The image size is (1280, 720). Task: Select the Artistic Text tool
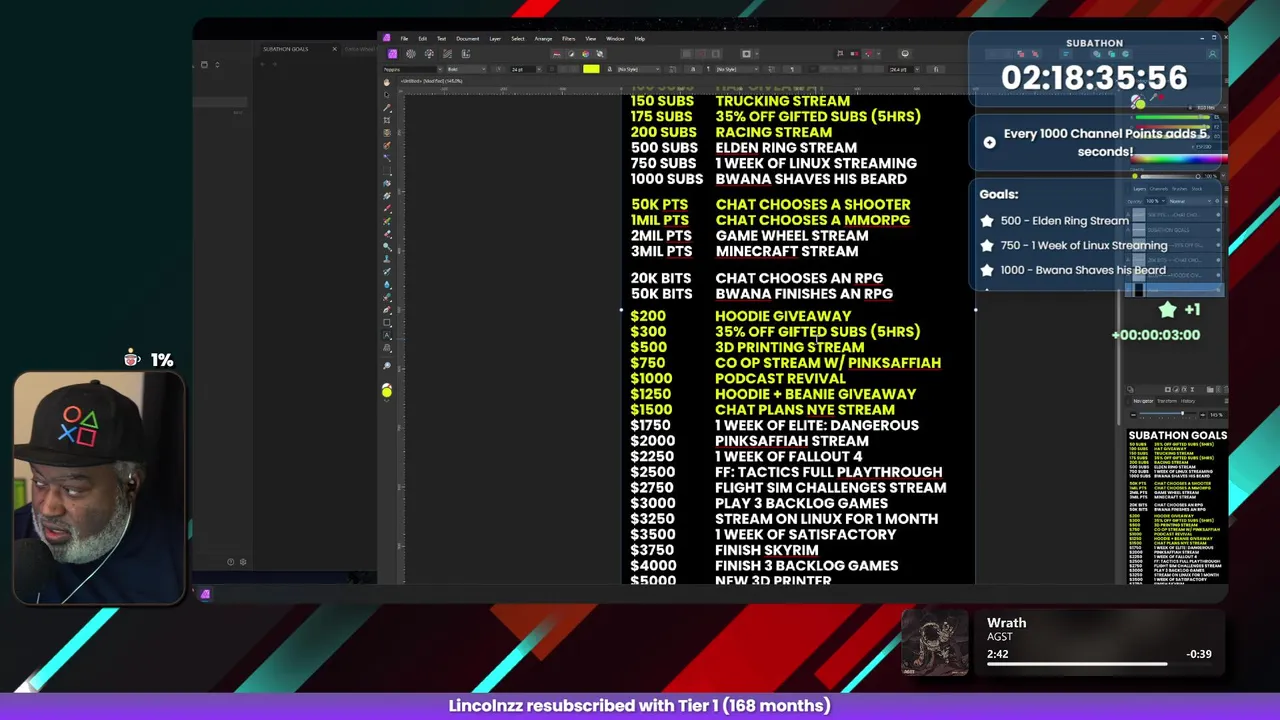click(387, 336)
